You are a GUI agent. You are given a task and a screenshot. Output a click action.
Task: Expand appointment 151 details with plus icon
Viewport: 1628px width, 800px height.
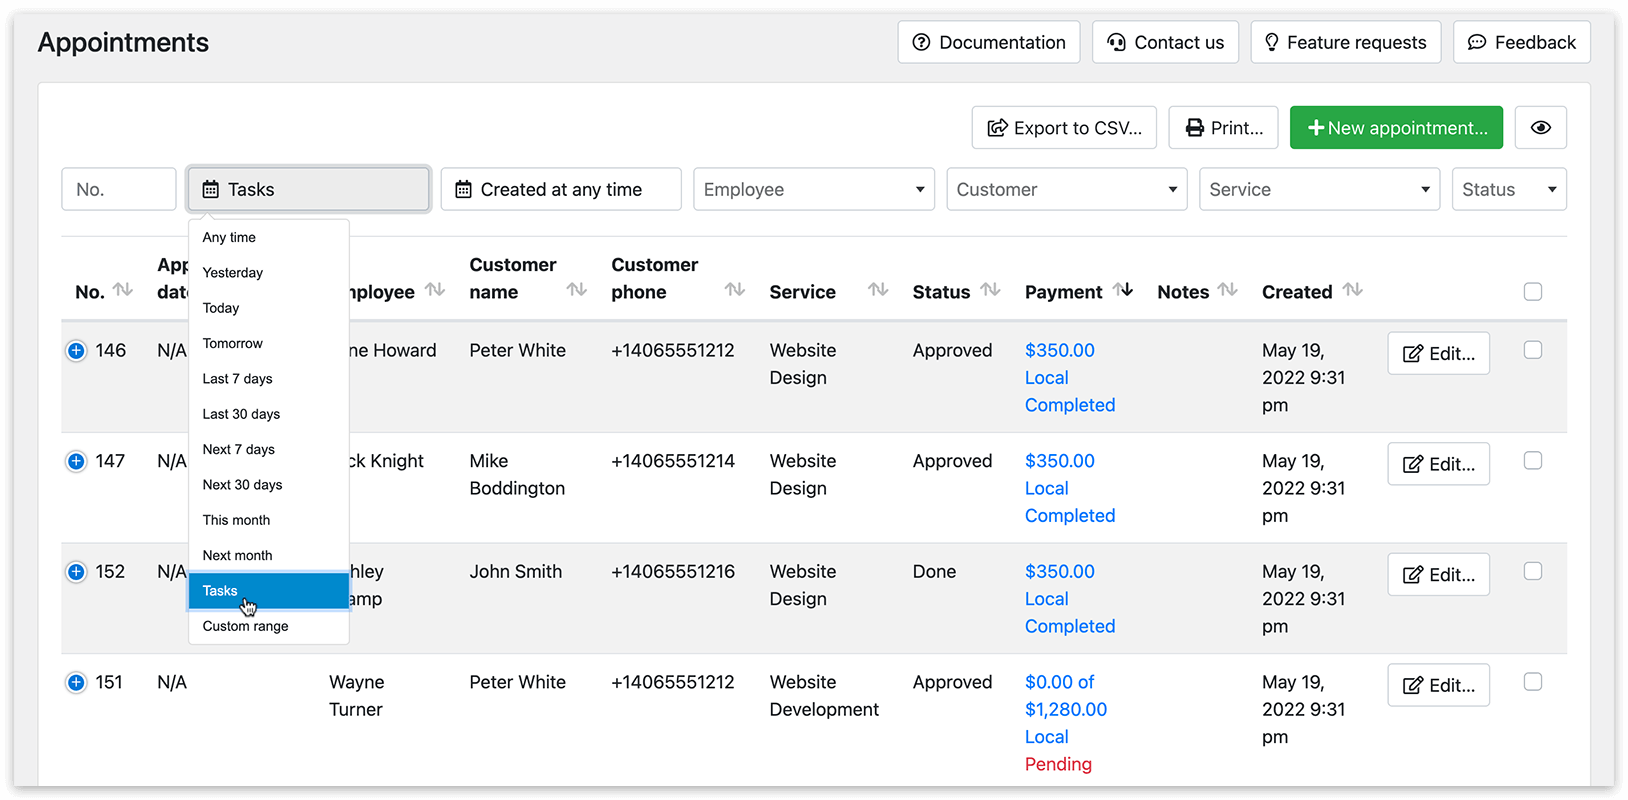(x=76, y=682)
